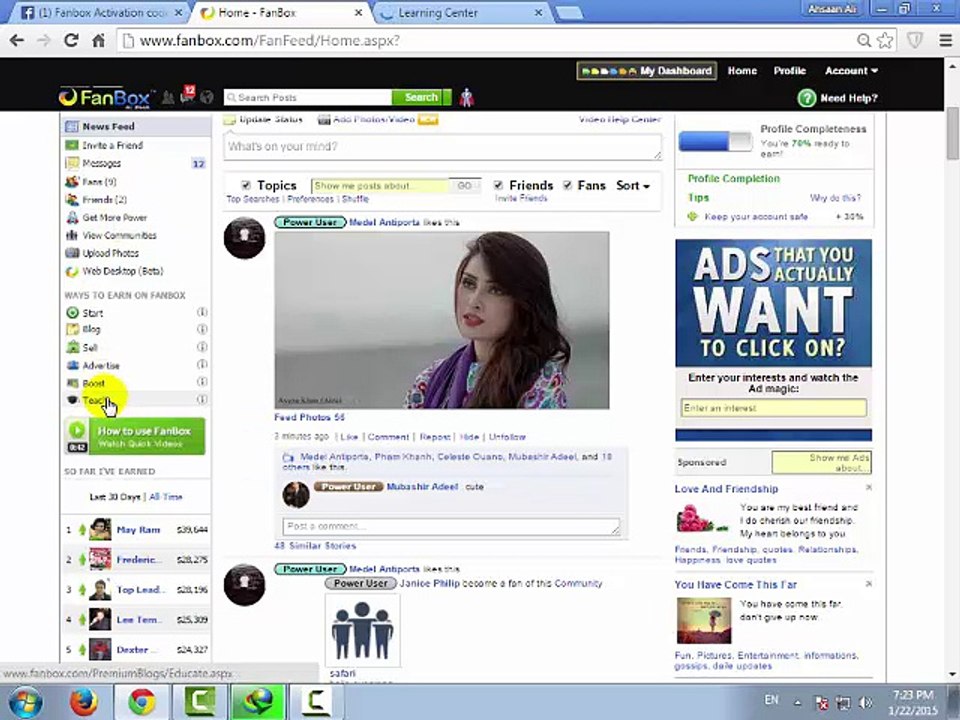Click the zoom magnifier icon in address bar
The width and height of the screenshot is (960, 720).
click(x=863, y=40)
